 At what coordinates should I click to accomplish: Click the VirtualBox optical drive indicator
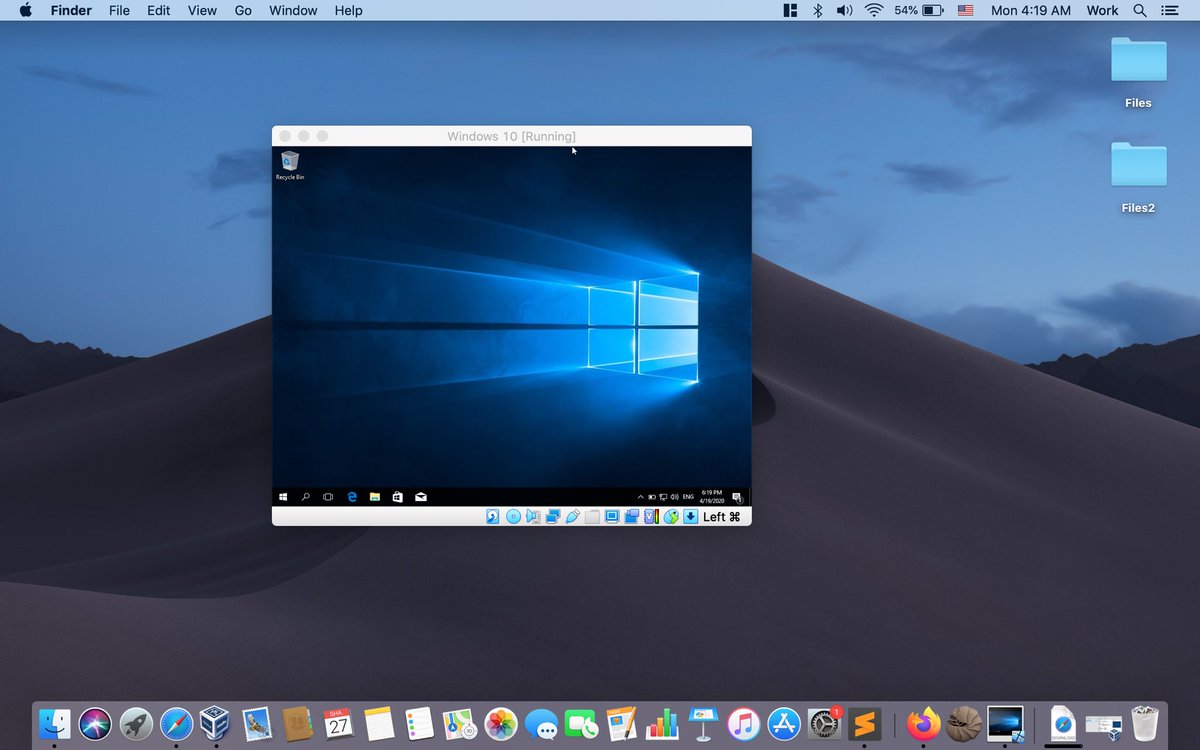coord(513,517)
